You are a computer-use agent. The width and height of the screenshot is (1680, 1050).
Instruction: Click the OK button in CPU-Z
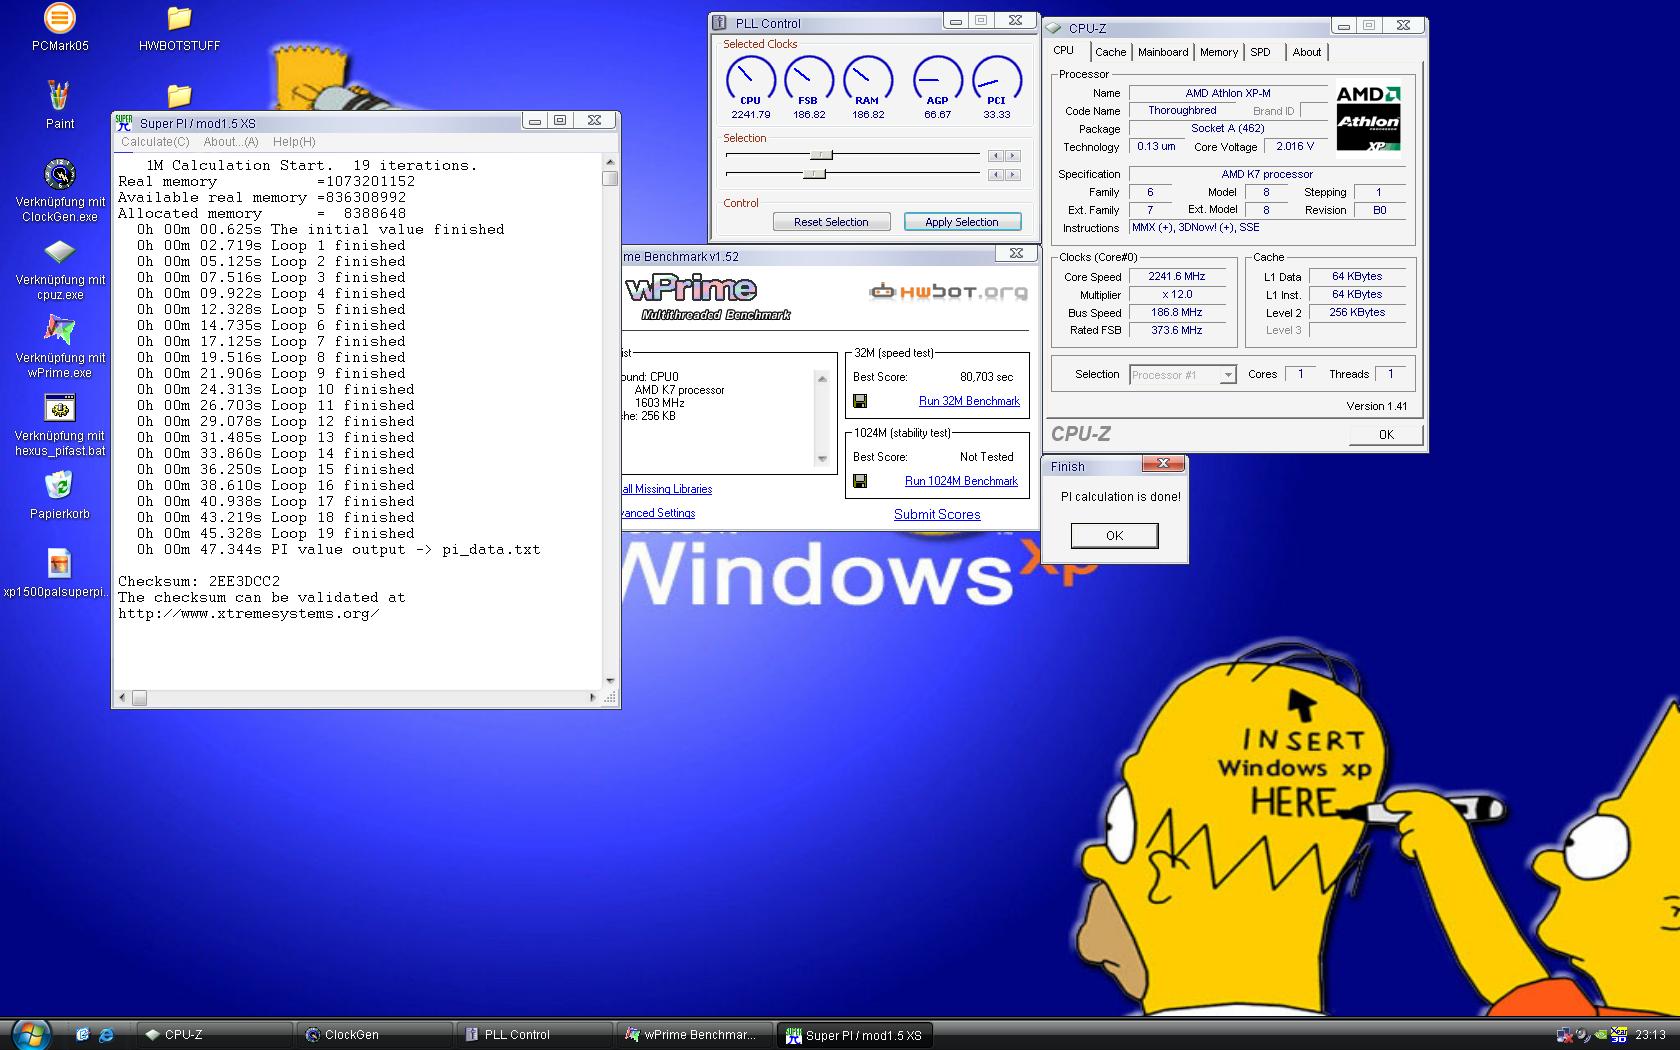pos(1386,435)
